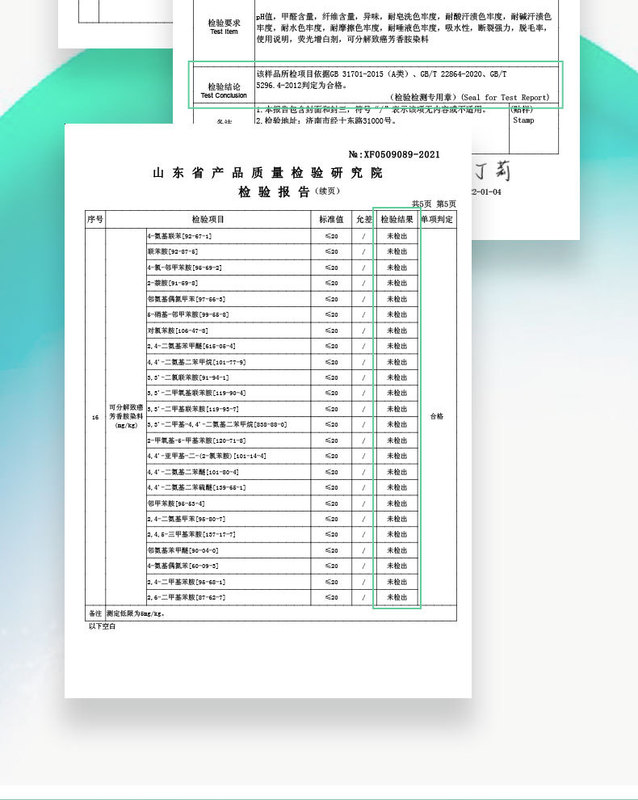Select the 4,4'-二氨基二苯醚 test item cell
Screen dimensions: 638x800
[x=228, y=472]
